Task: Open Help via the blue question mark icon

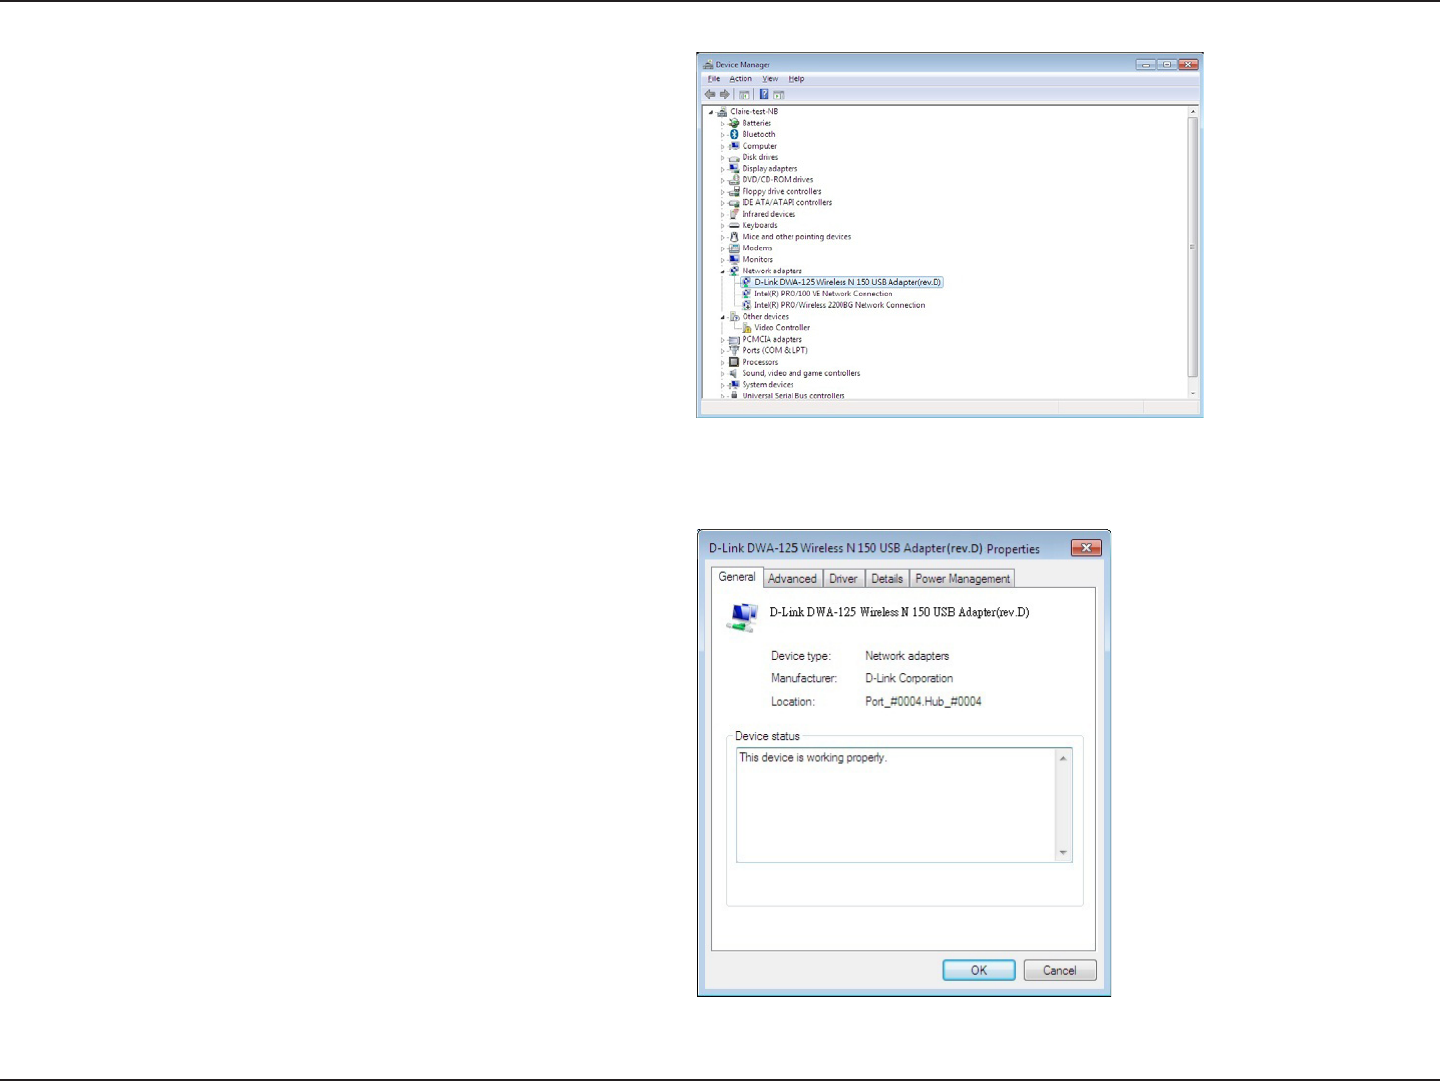Action: [x=764, y=95]
